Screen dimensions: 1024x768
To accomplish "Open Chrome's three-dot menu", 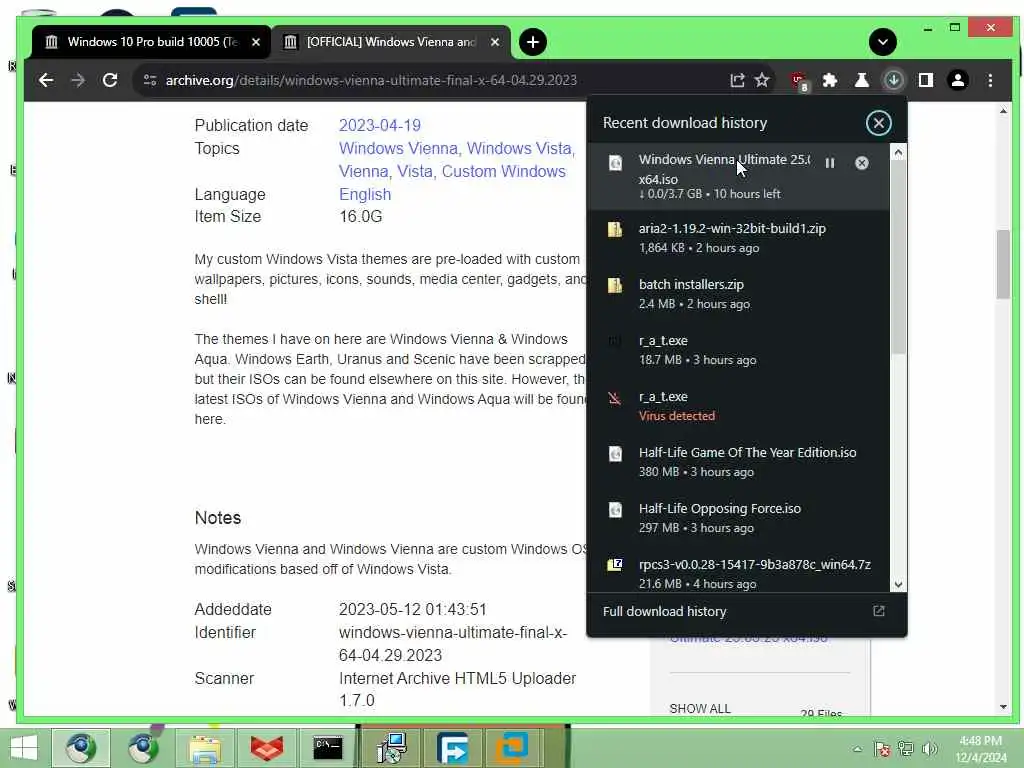I will [x=990, y=80].
